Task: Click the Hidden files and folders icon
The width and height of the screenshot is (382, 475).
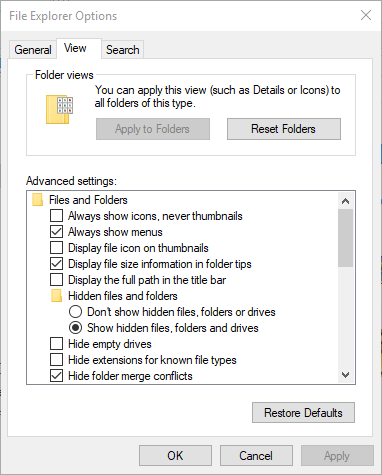Action: coord(56,296)
